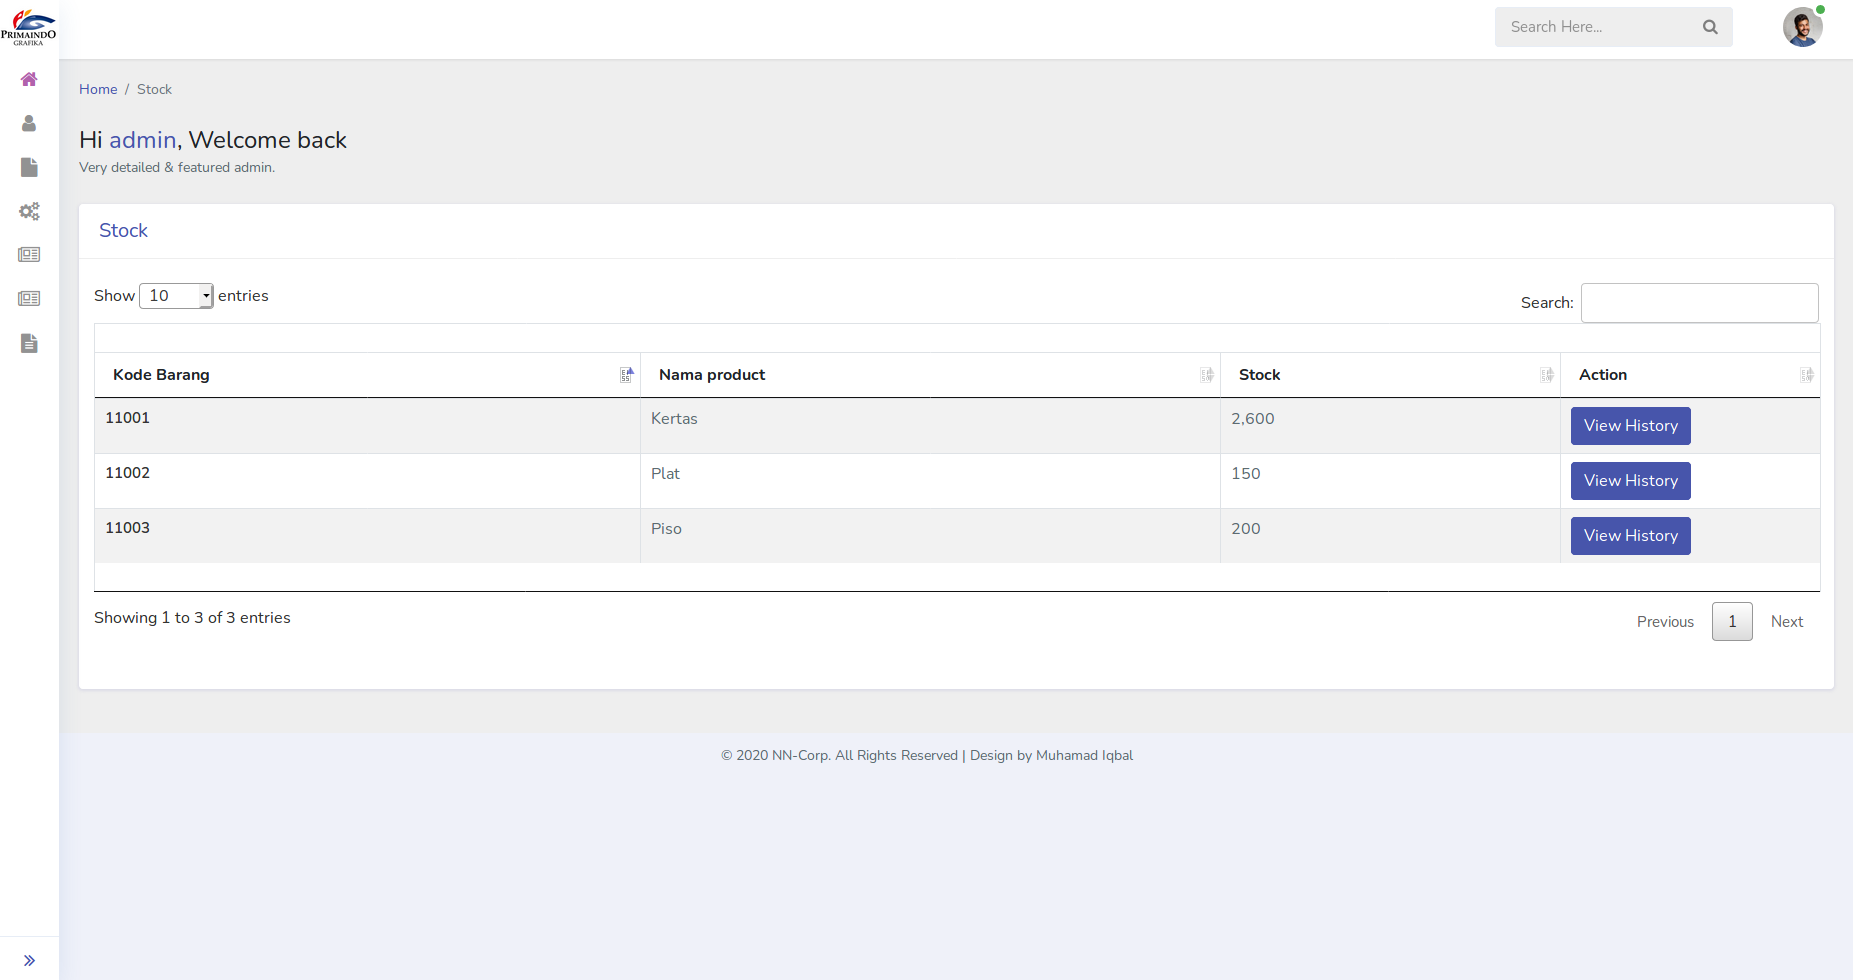Click the Home breadcrumb link

click(98, 89)
